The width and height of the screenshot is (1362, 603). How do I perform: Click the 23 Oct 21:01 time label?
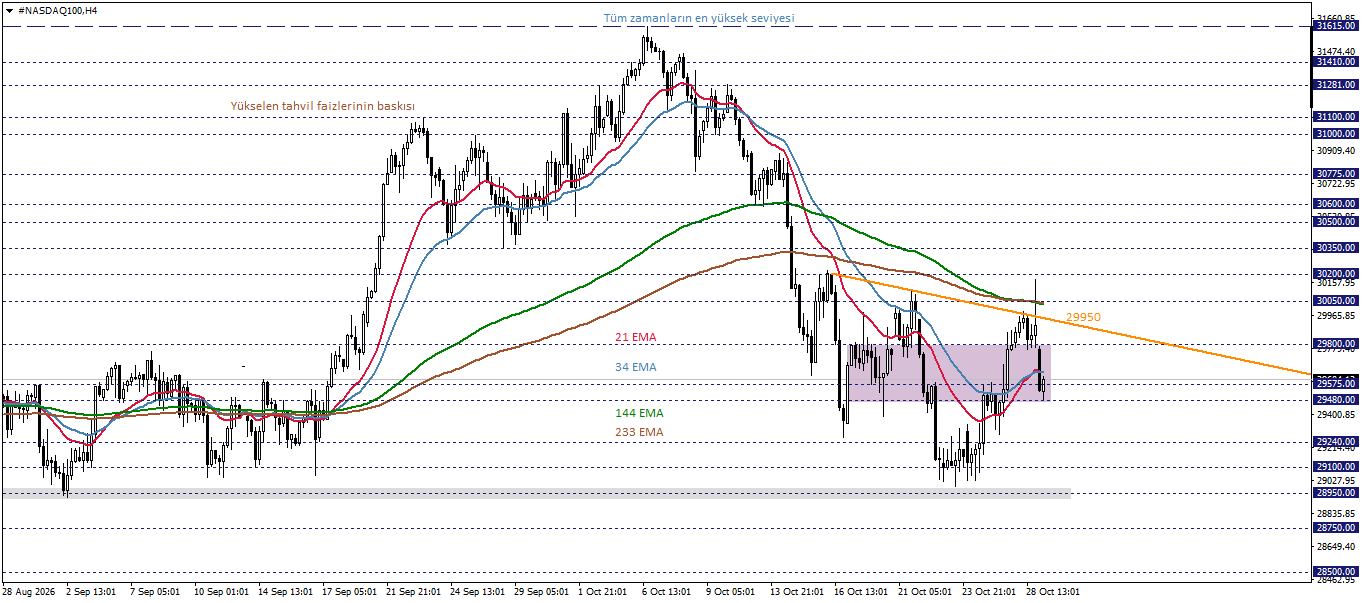(990, 591)
